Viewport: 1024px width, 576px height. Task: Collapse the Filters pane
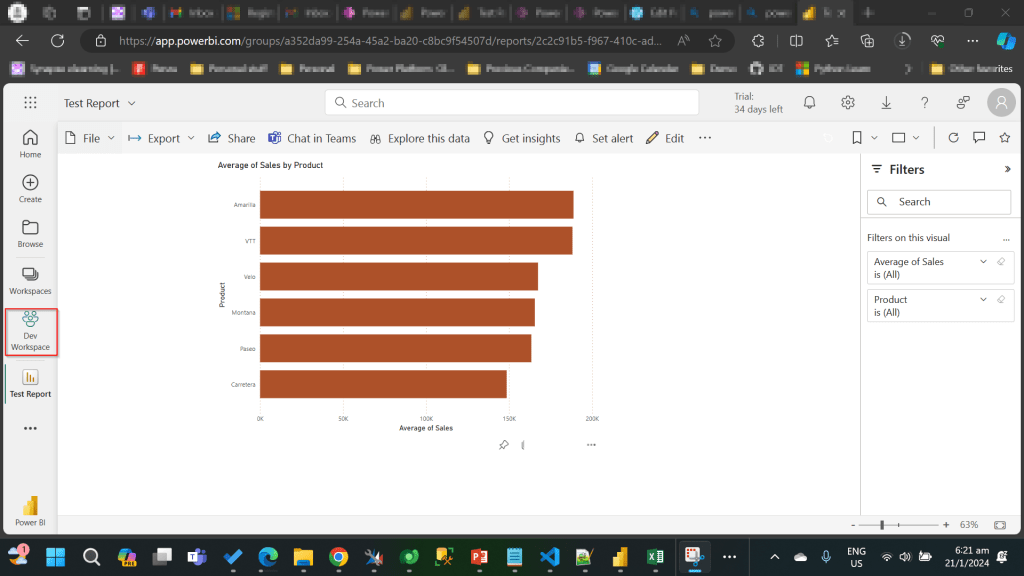coord(1007,170)
